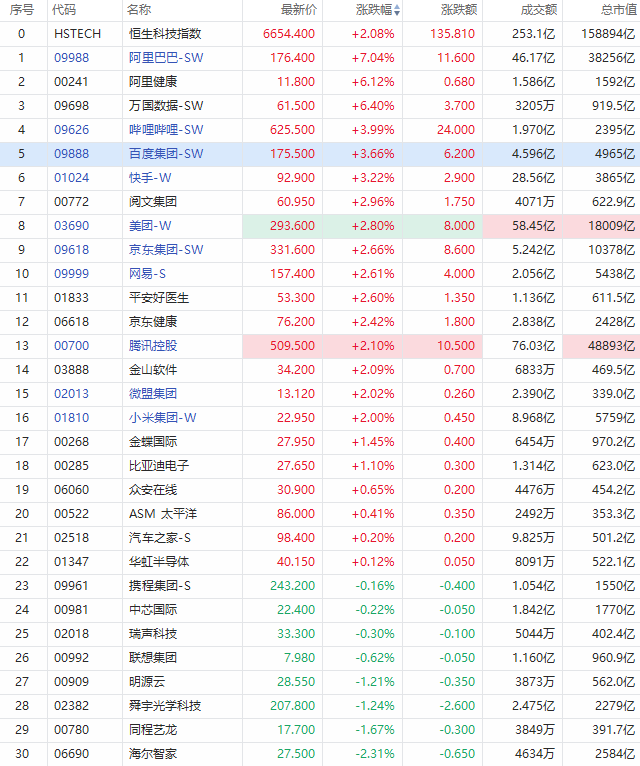Screen dimensions: 640x766
Task: Select the HSTECH index code
Action: pyautogui.click(x=77, y=34)
